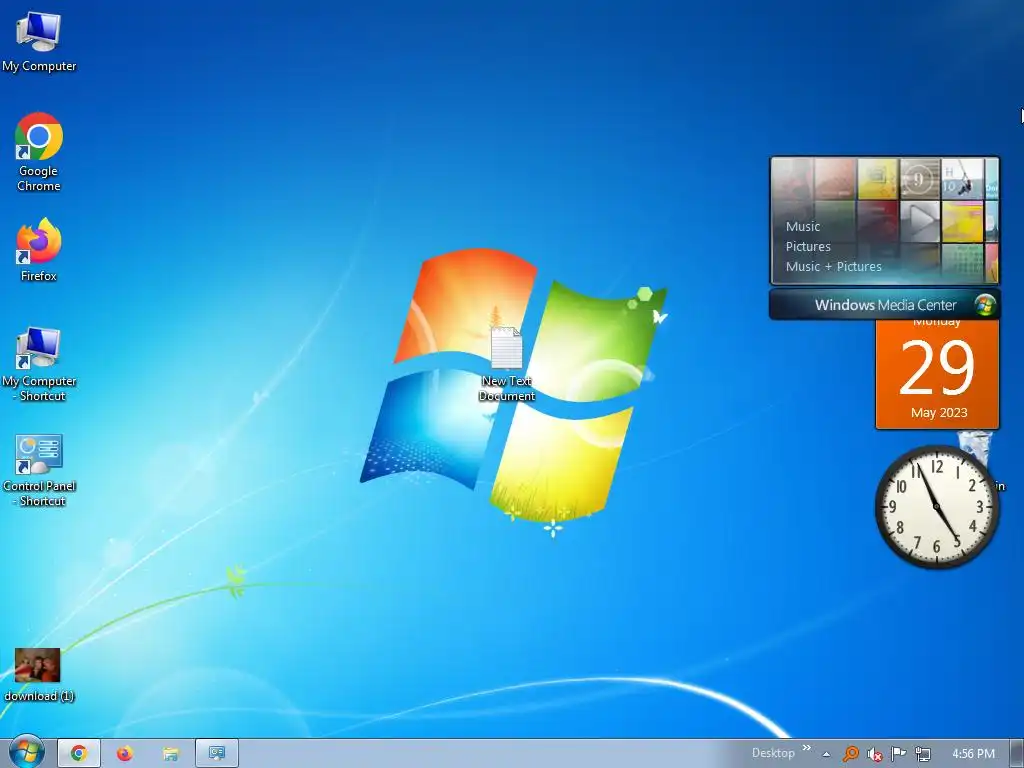This screenshot has height=768, width=1024.
Task: Click the Windows Media Center title bar
Action: pos(884,305)
